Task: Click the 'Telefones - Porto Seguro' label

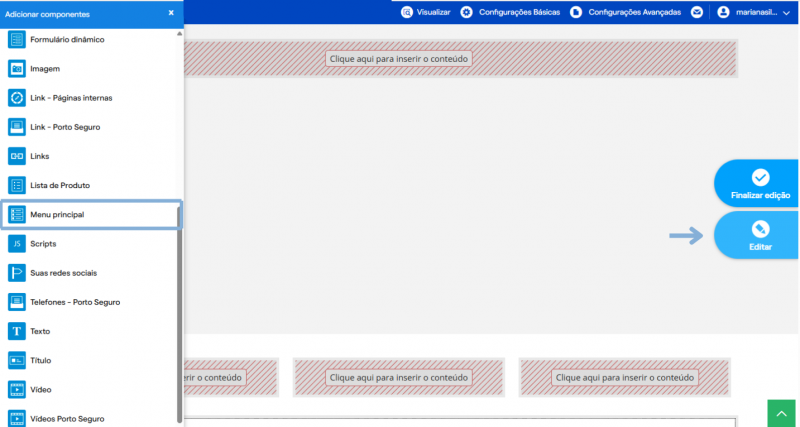Action: click(x=75, y=302)
